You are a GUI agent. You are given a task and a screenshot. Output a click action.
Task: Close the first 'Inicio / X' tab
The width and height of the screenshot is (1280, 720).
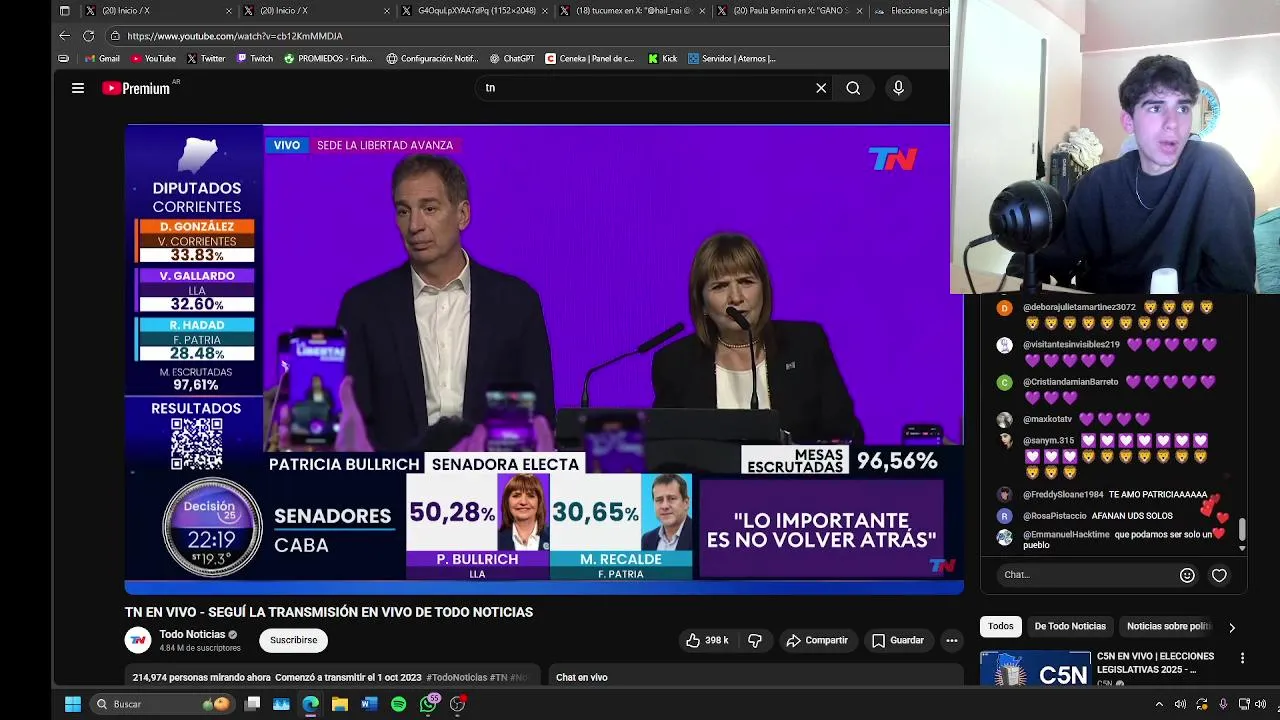coord(229,11)
